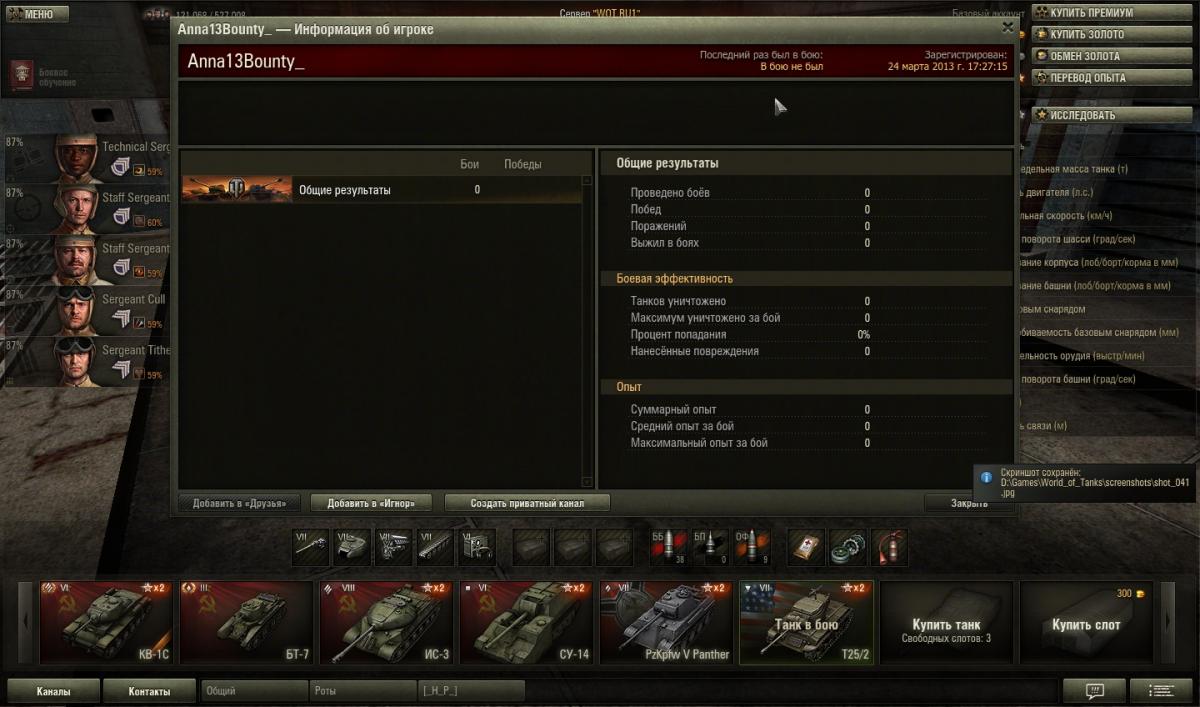
Task: Open the МЕНЮ button
Action: tap(37, 14)
